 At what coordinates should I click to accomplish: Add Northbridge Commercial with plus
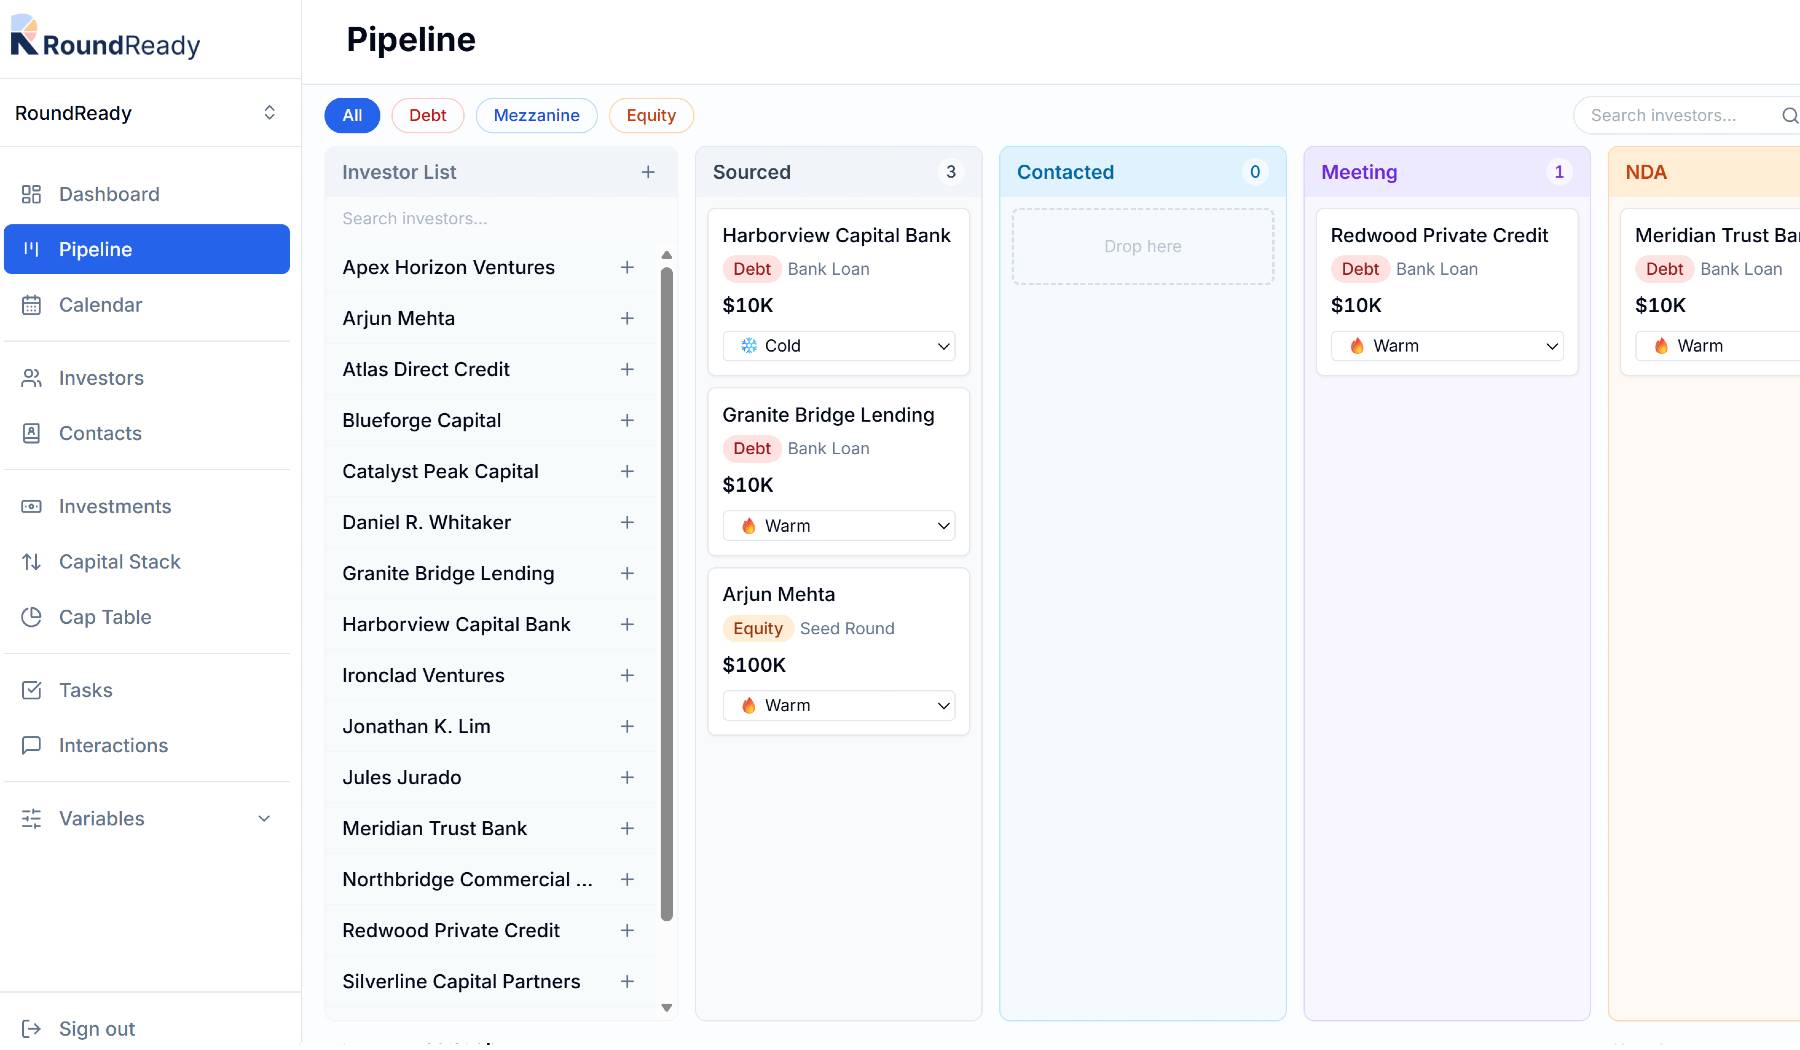[x=627, y=879]
